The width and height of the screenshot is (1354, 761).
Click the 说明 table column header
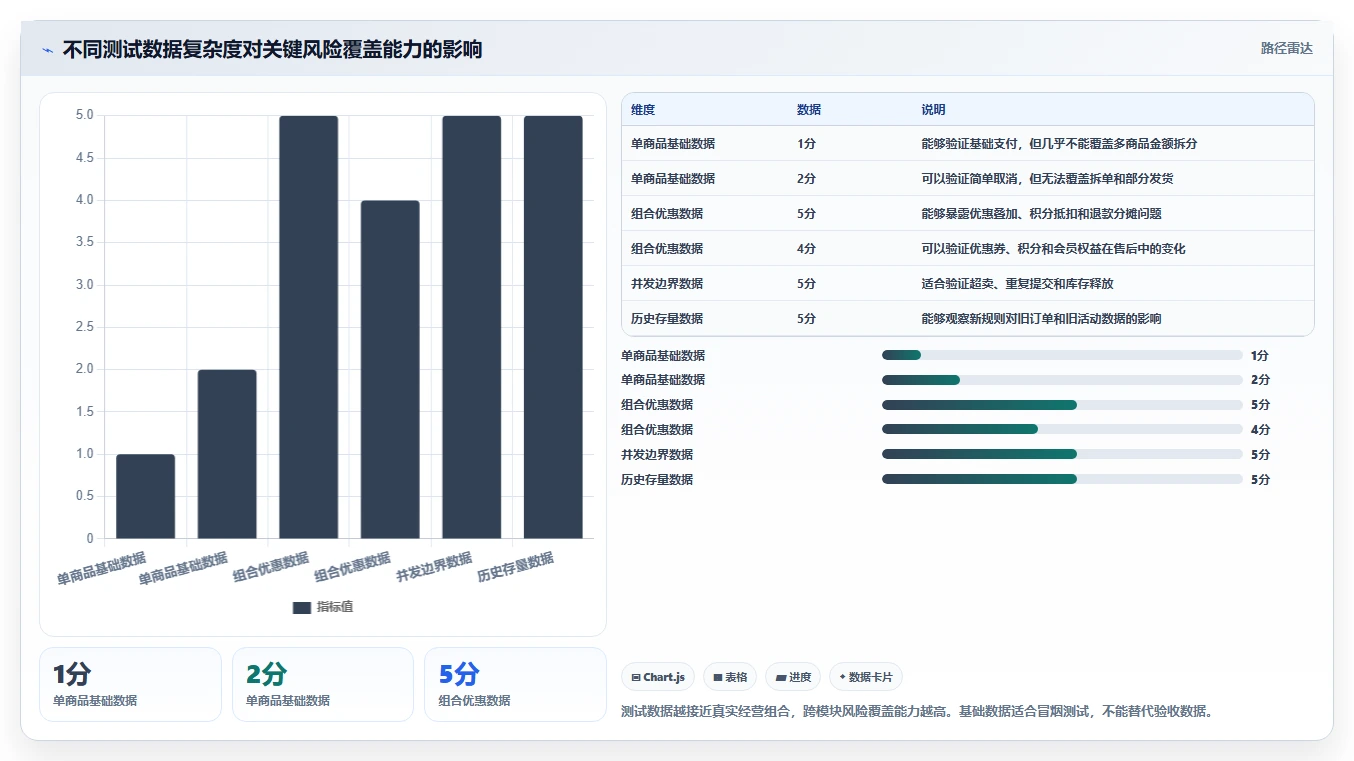point(933,110)
